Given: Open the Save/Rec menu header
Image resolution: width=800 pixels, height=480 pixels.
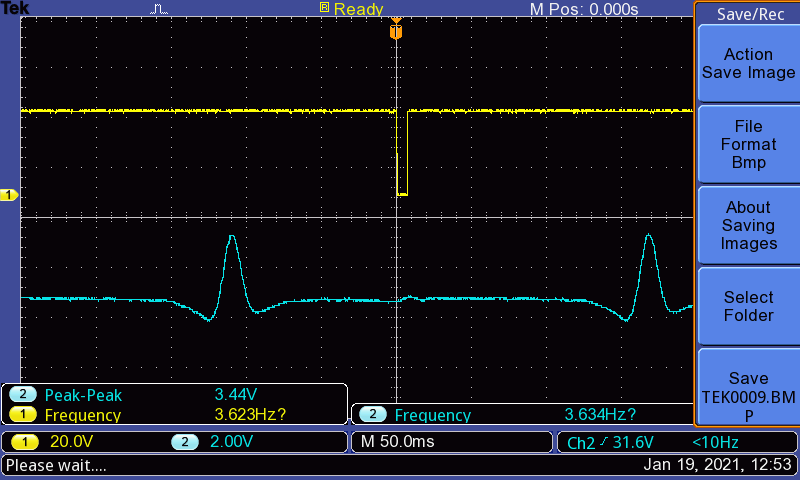Looking at the screenshot, I should click(746, 14).
